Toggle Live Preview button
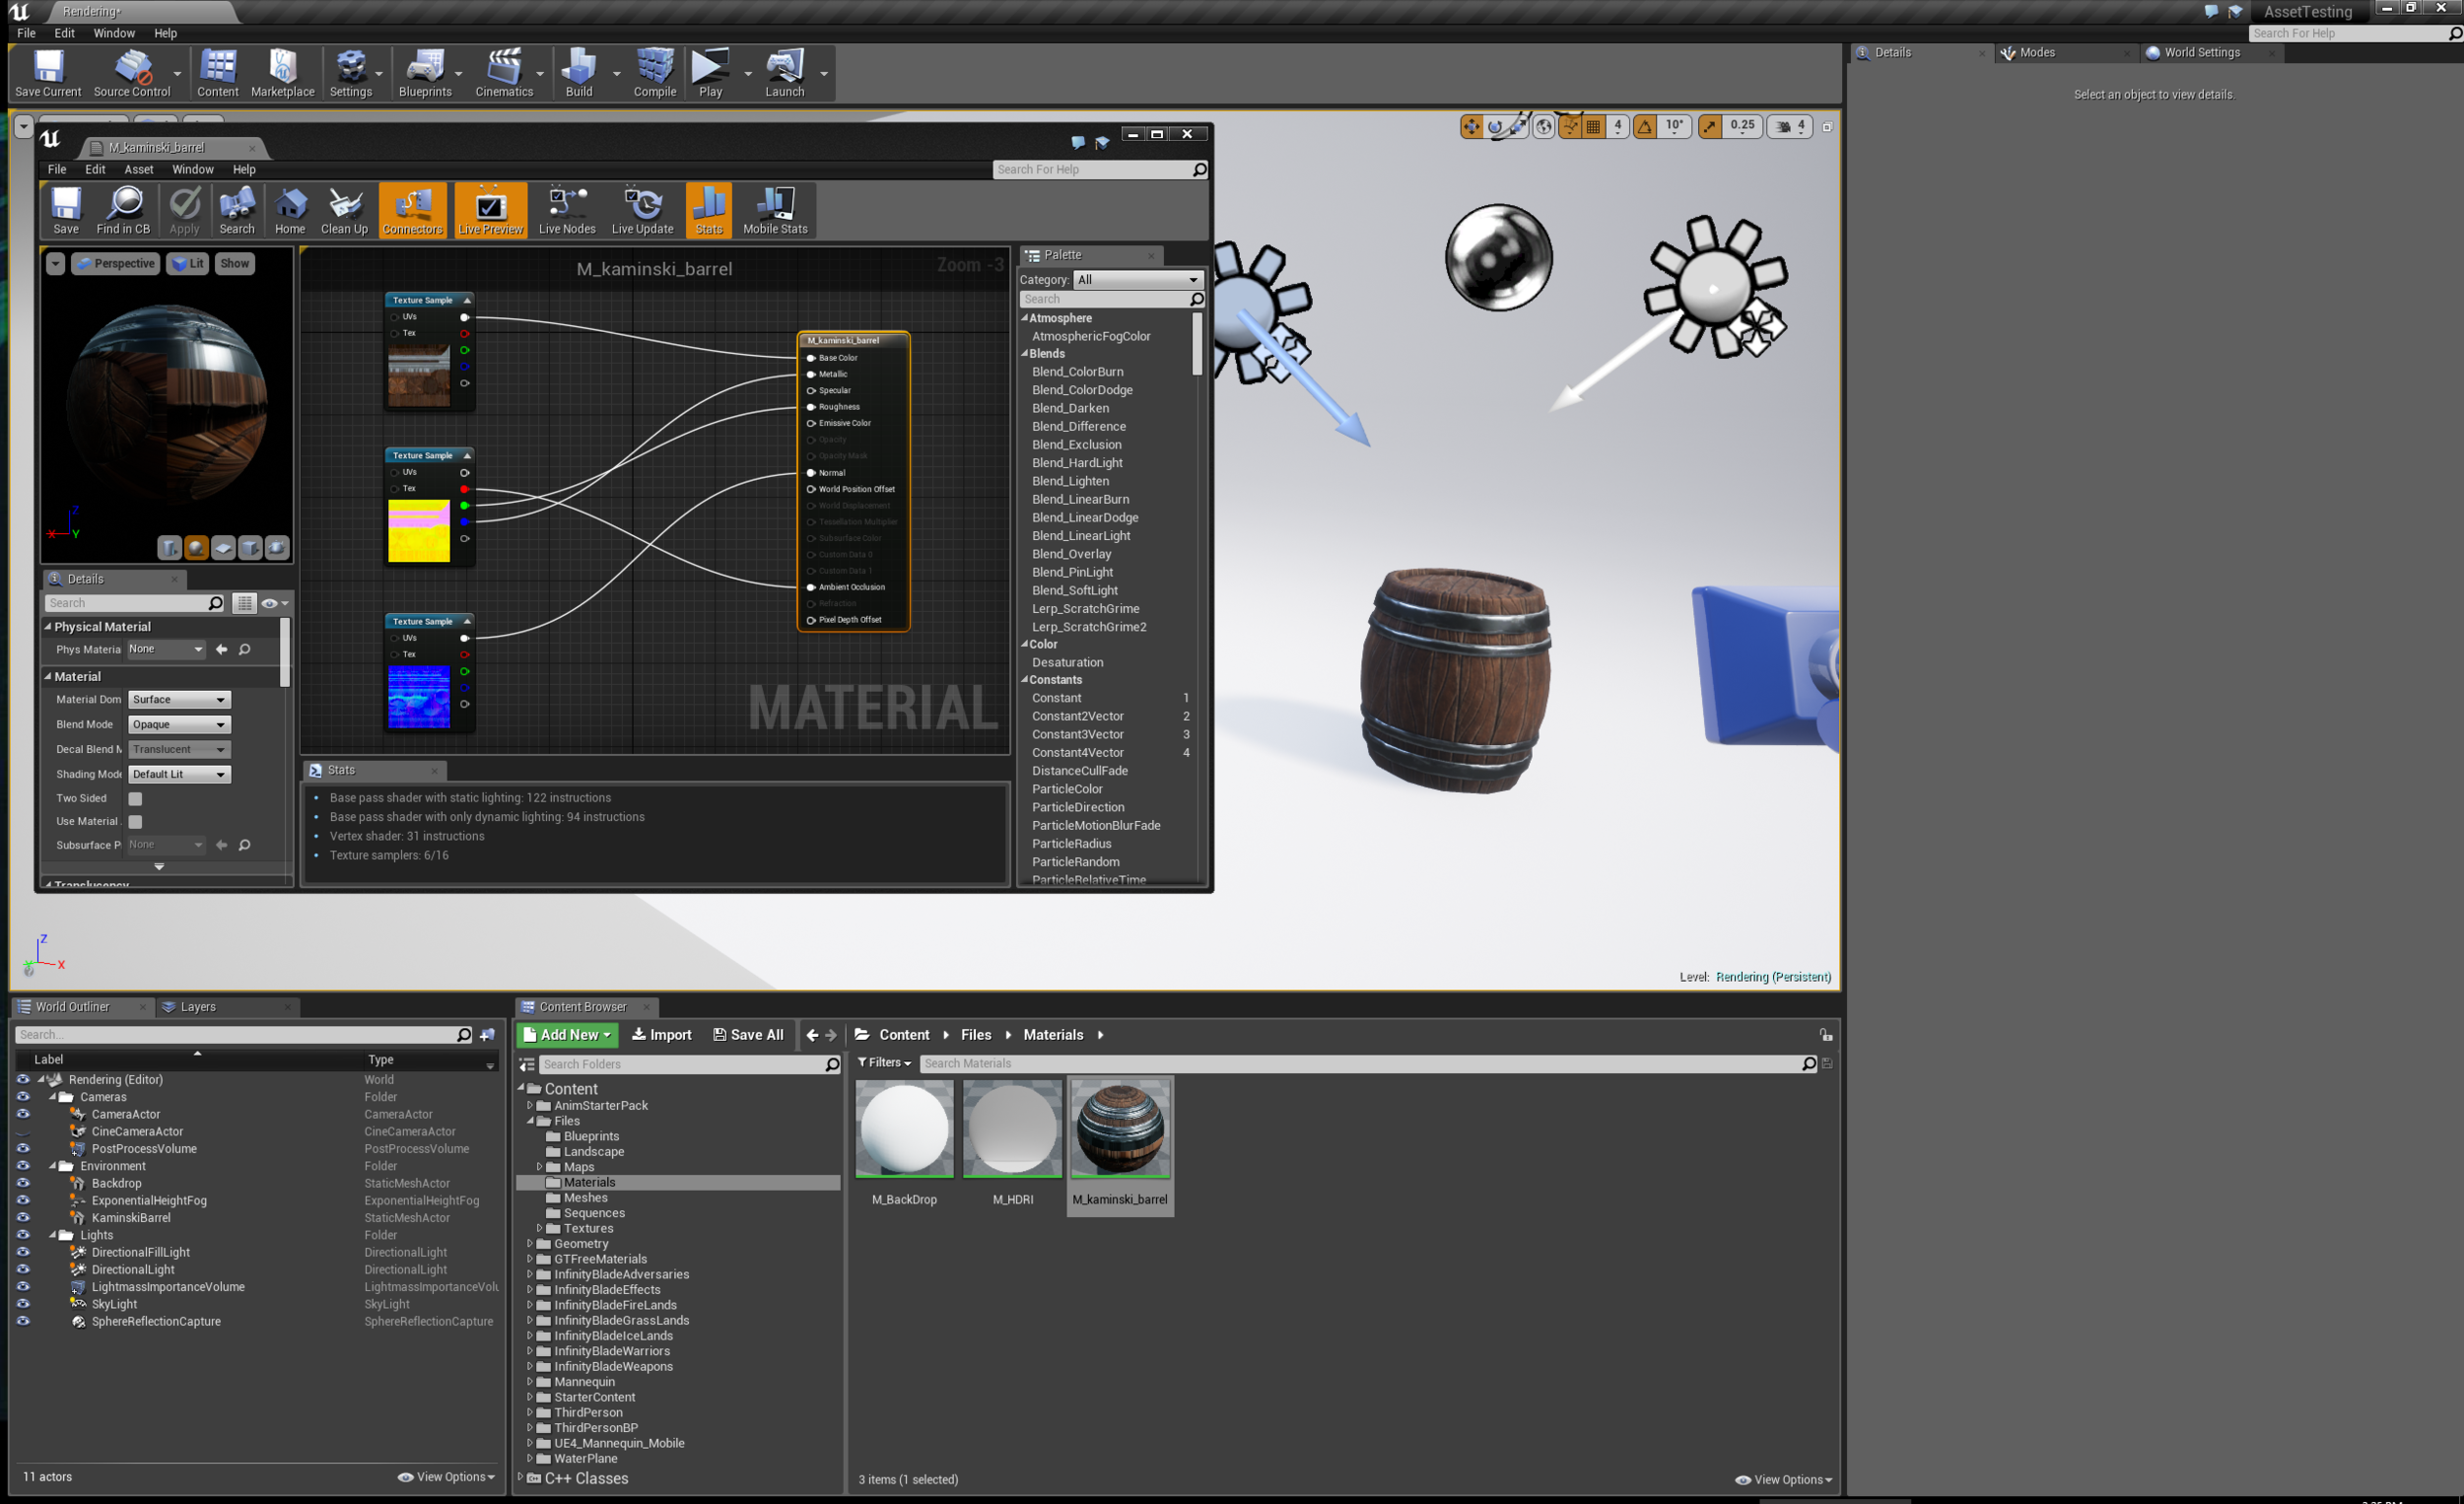This screenshot has width=2464, height=1504. click(x=490, y=211)
